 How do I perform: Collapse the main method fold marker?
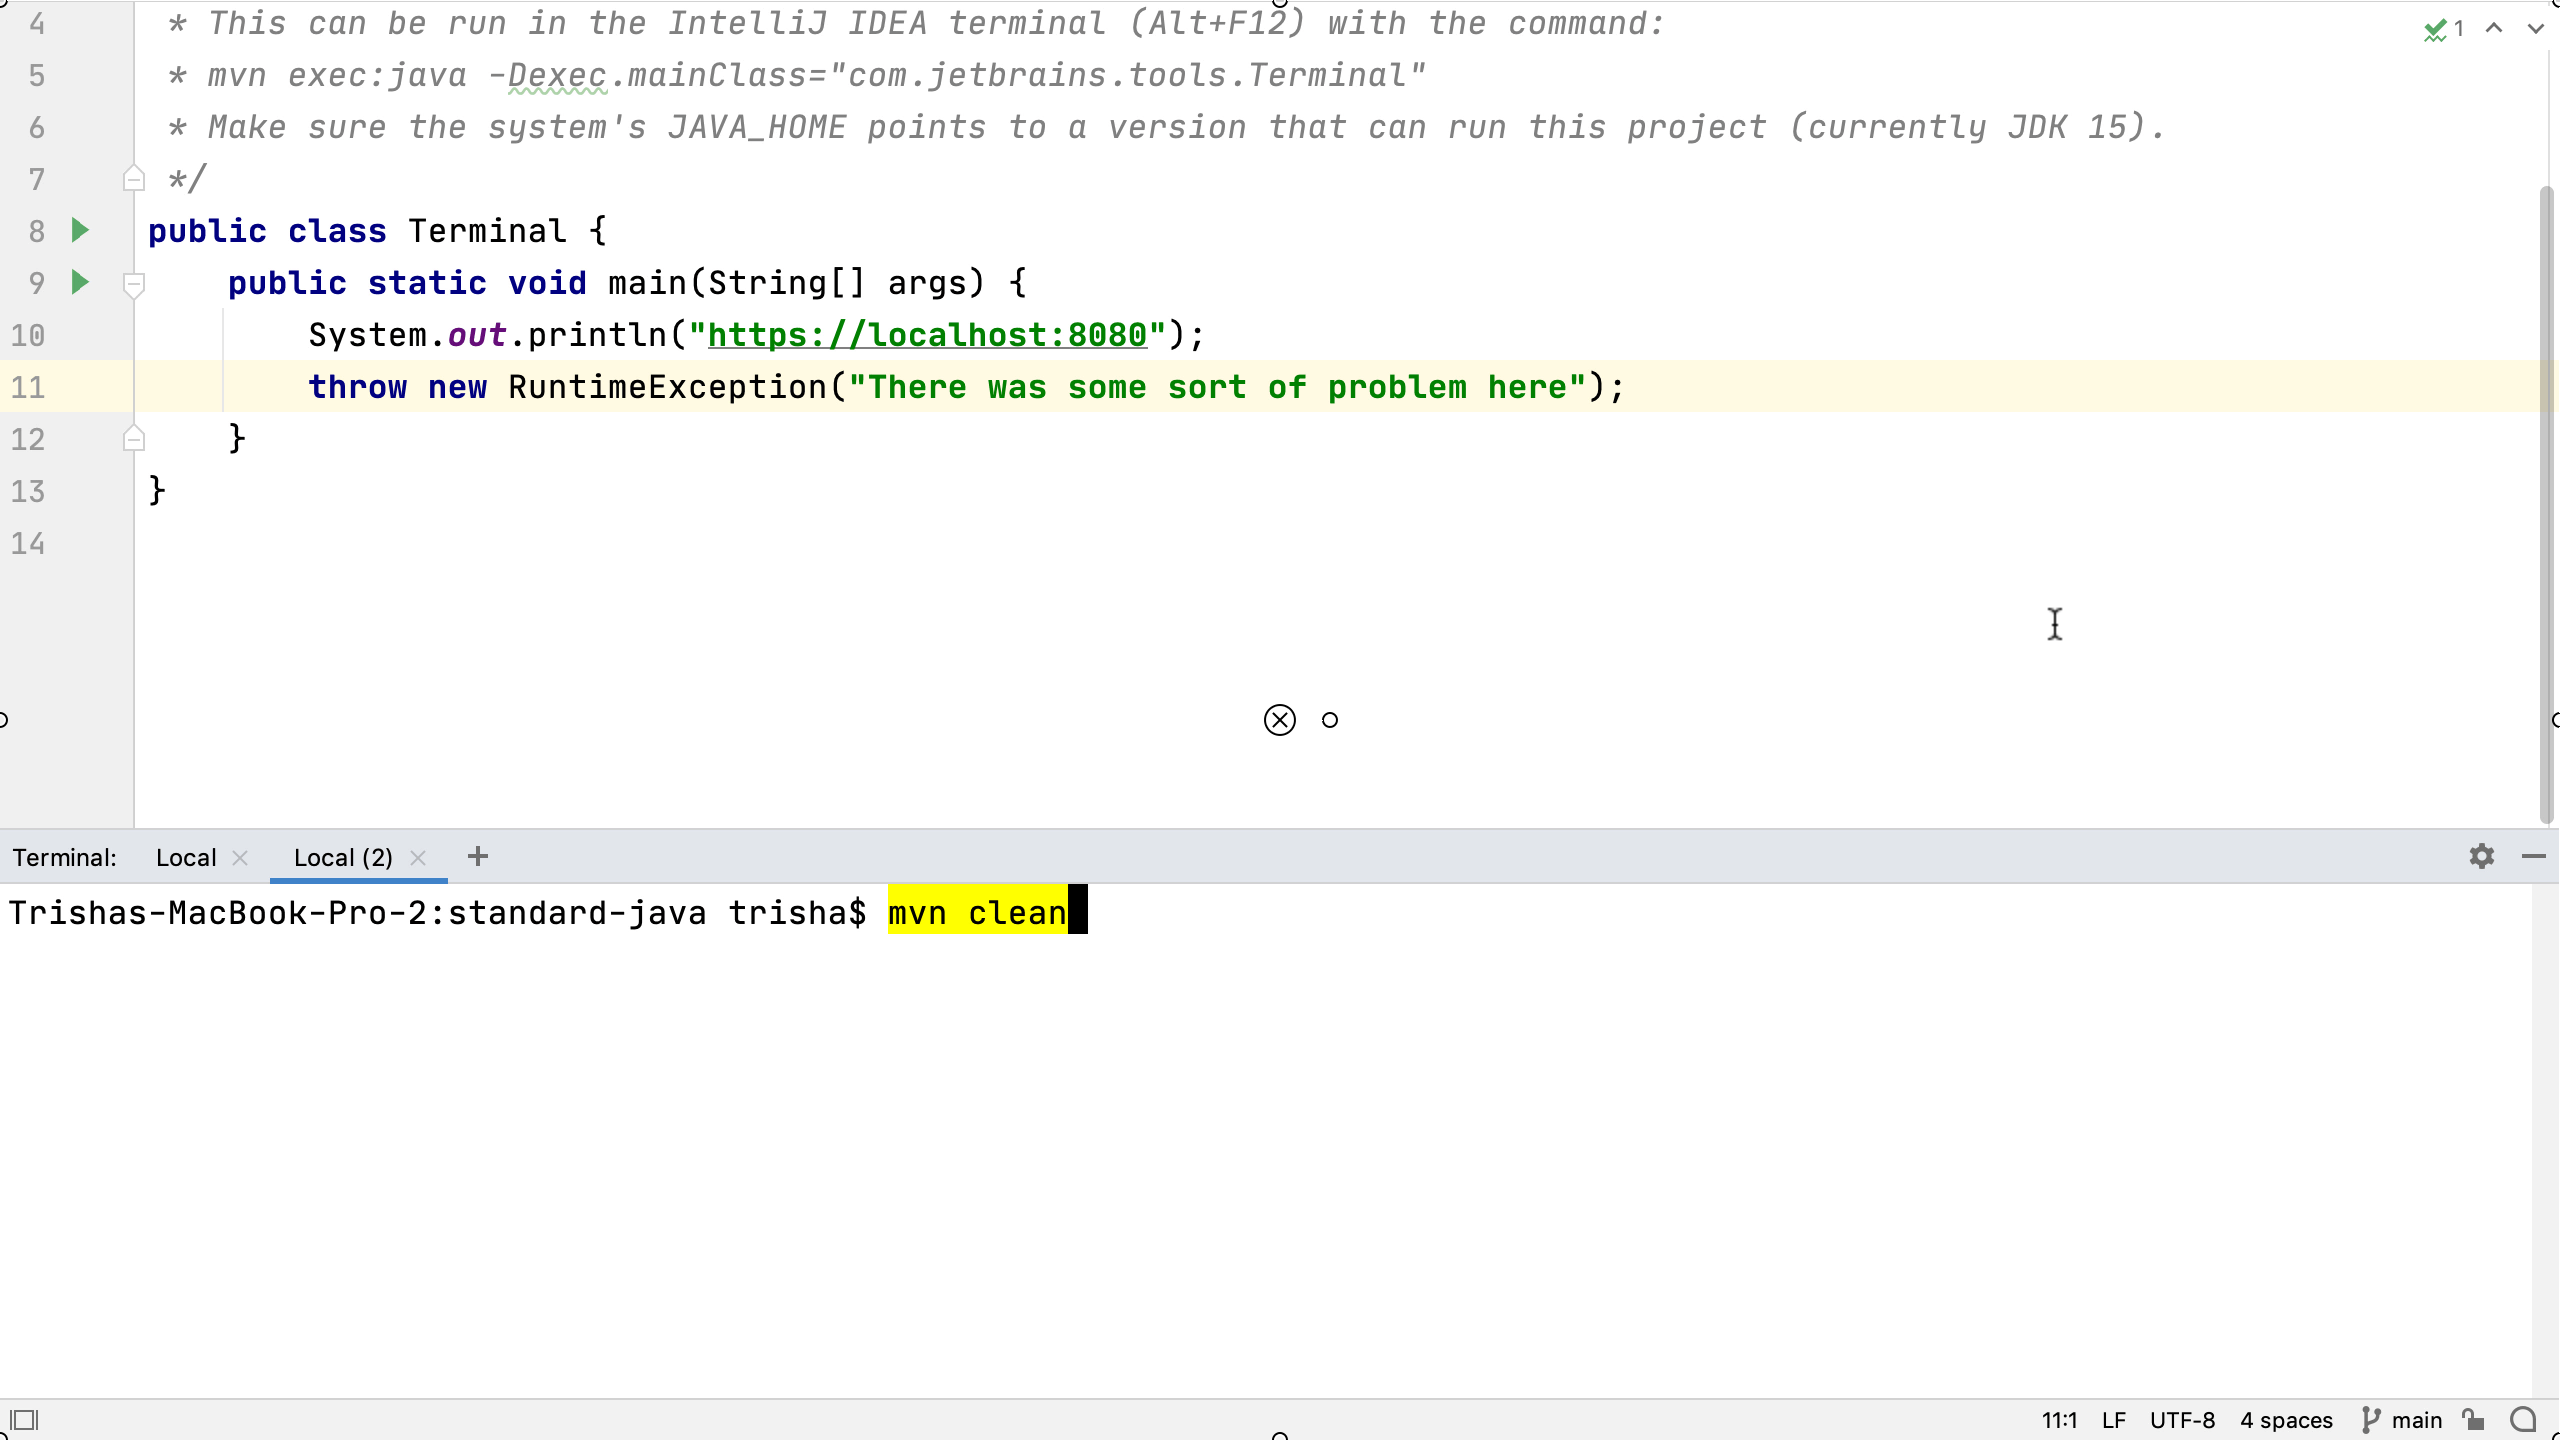pos(133,284)
